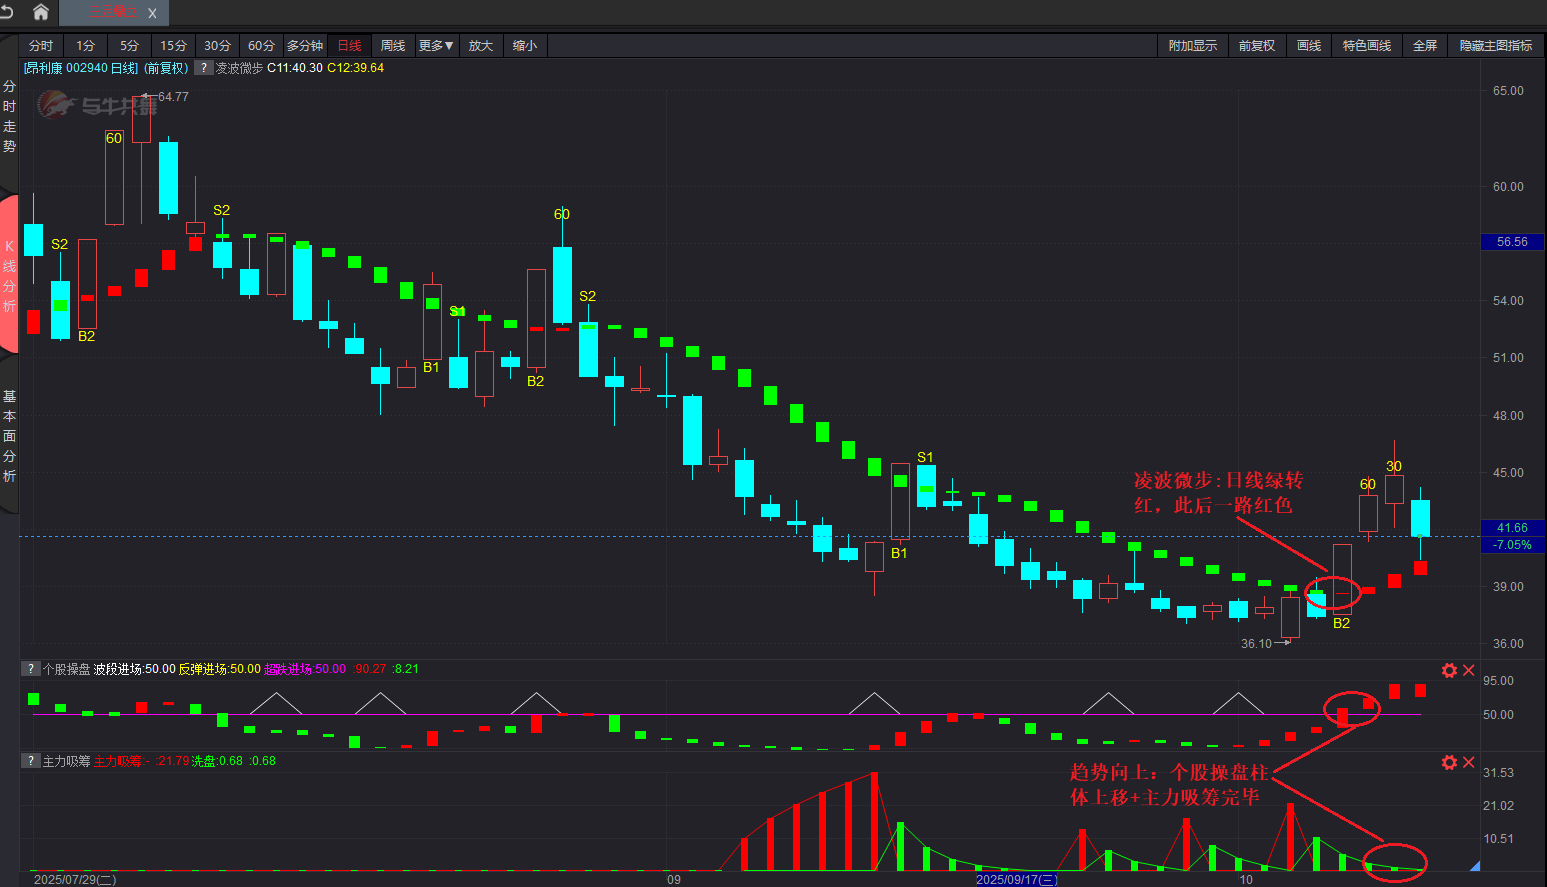This screenshot has width=1547, height=887.
Task: Toggle 全屏 fullscreen mode
Action: 1424,46
